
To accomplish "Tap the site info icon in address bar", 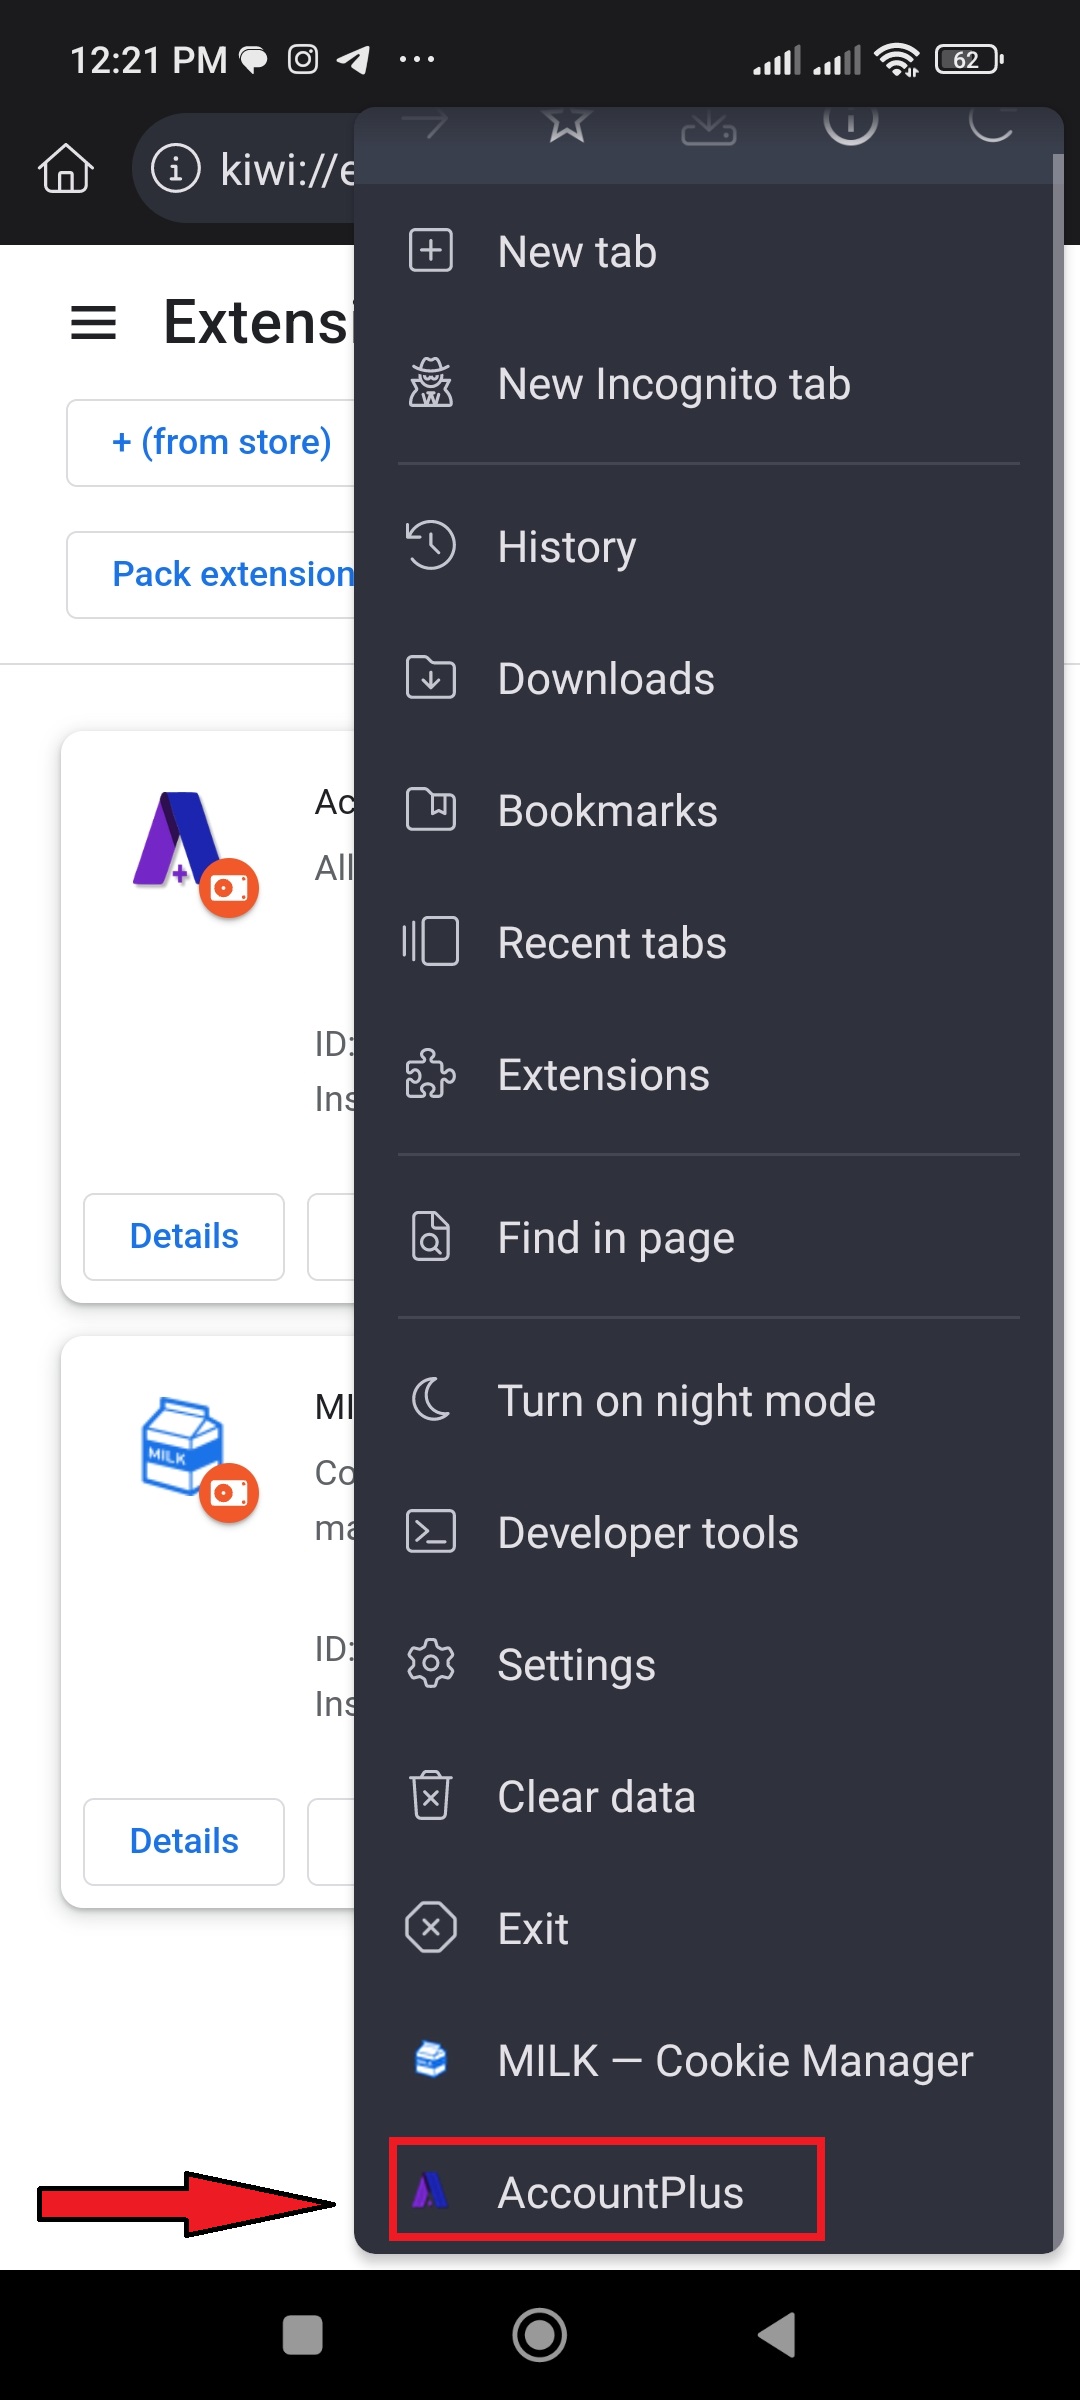I will click(175, 169).
